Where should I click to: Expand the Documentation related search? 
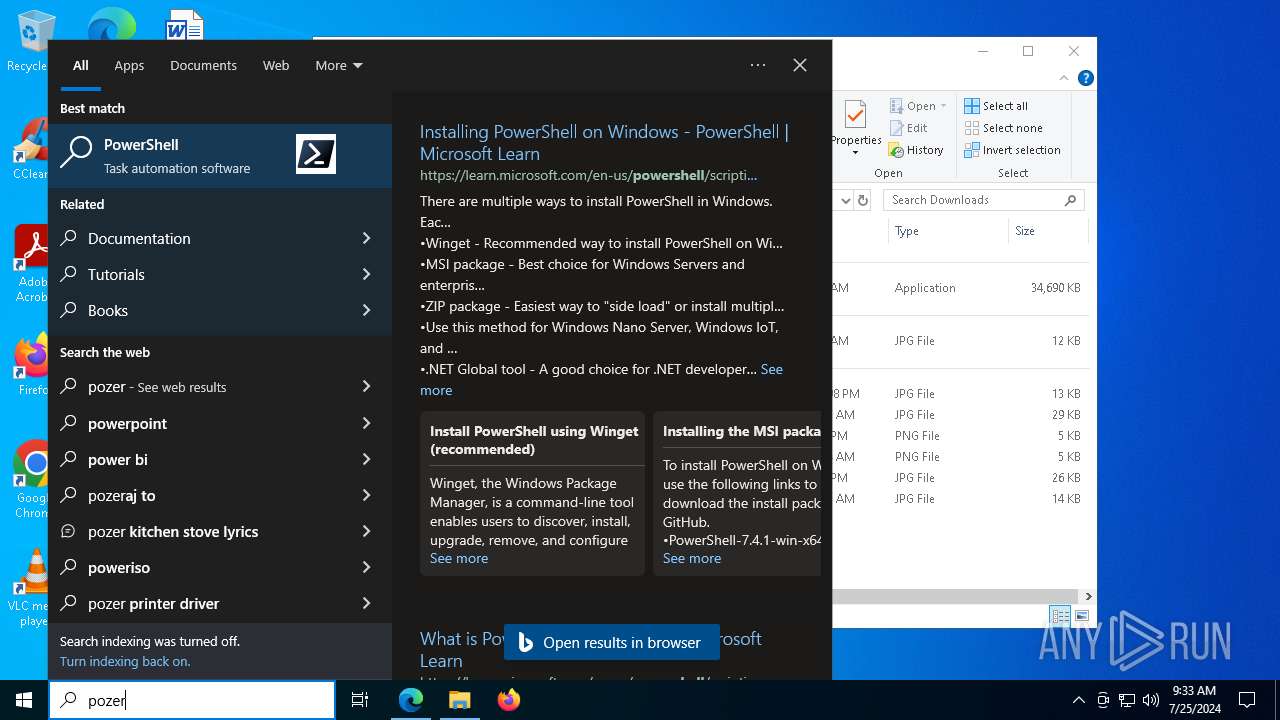(x=366, y=238)
